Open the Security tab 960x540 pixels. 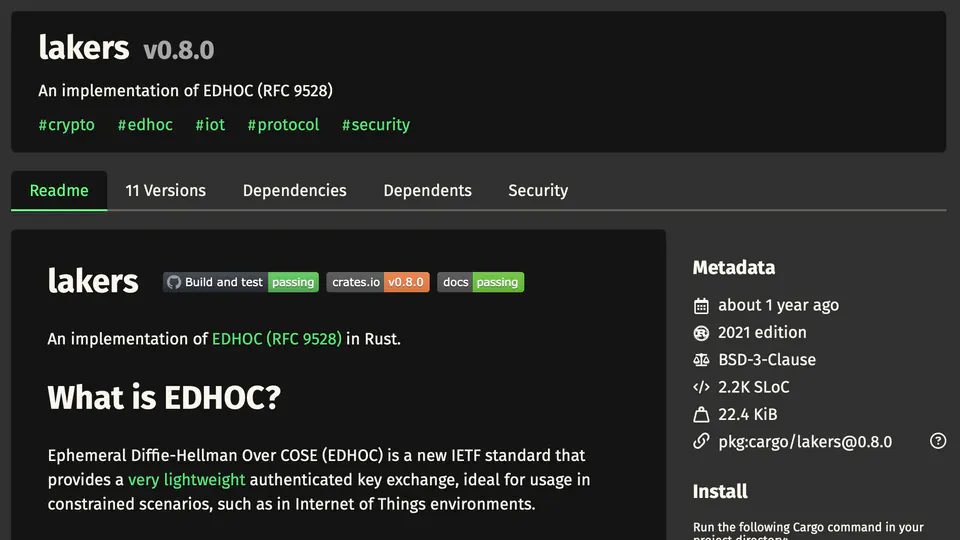tap(538, 190)
